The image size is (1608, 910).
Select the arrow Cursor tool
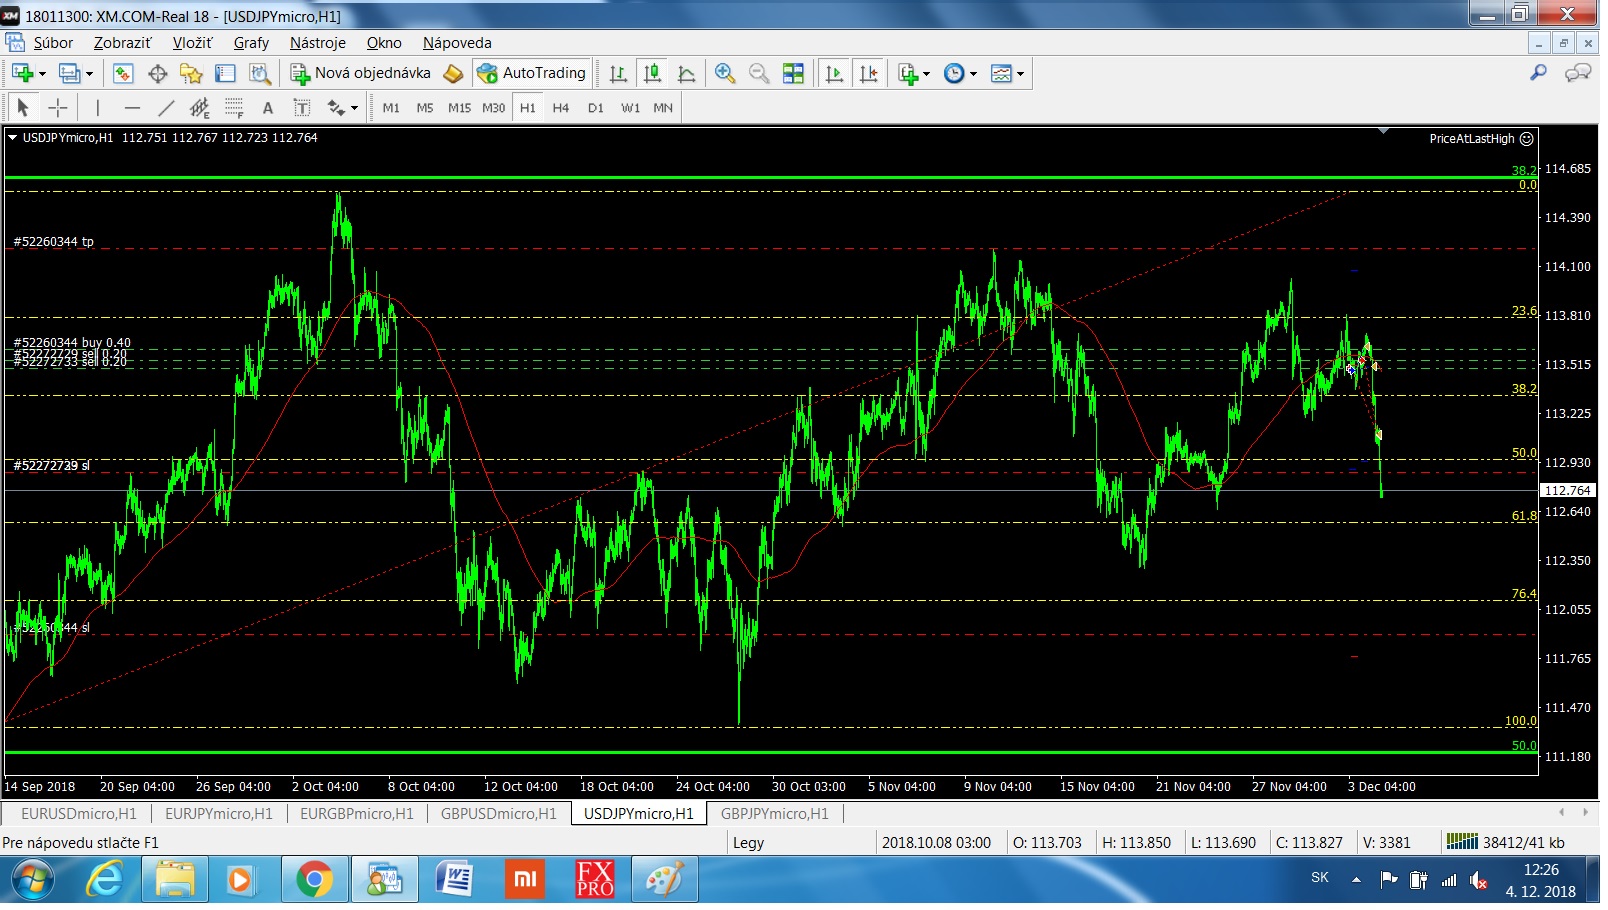[x=23, y=107]
